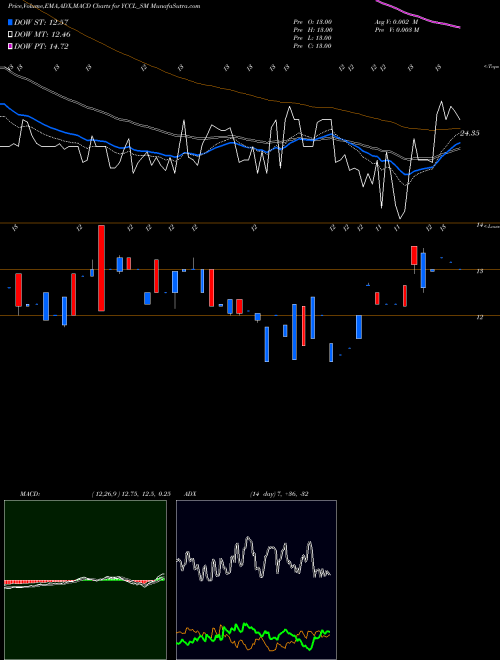Open the ADX indicator chart panel
This screenshot has height=660, width=500.
256,580
